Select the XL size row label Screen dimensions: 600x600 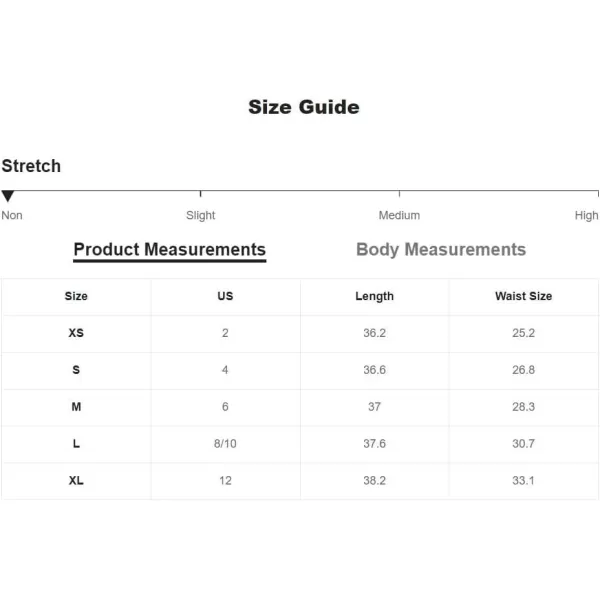[76, 480]
